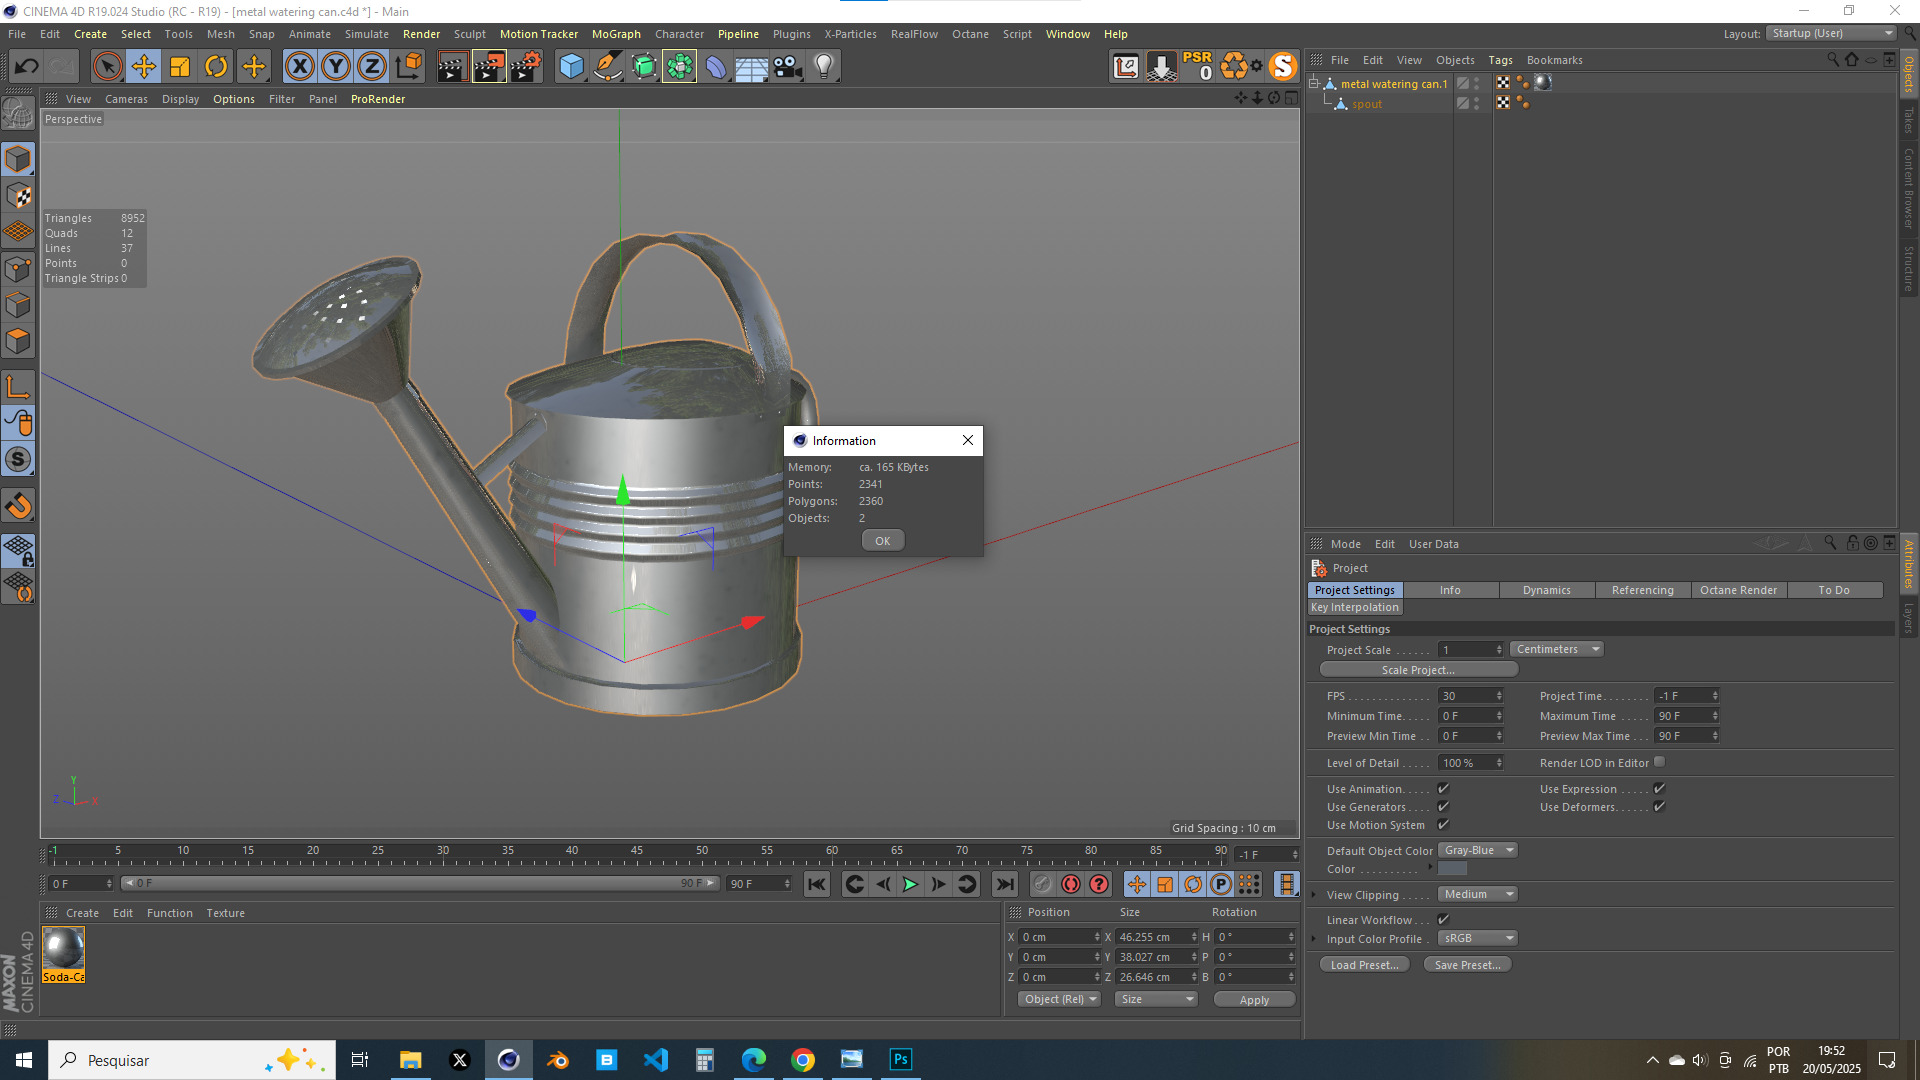
Task: Toggle Use Expression checkbox
Action: click(x=1659, y=789)
